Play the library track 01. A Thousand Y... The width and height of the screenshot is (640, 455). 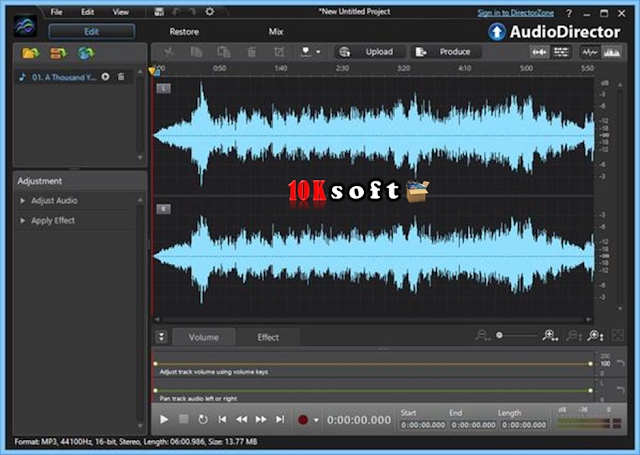(105, 77)
